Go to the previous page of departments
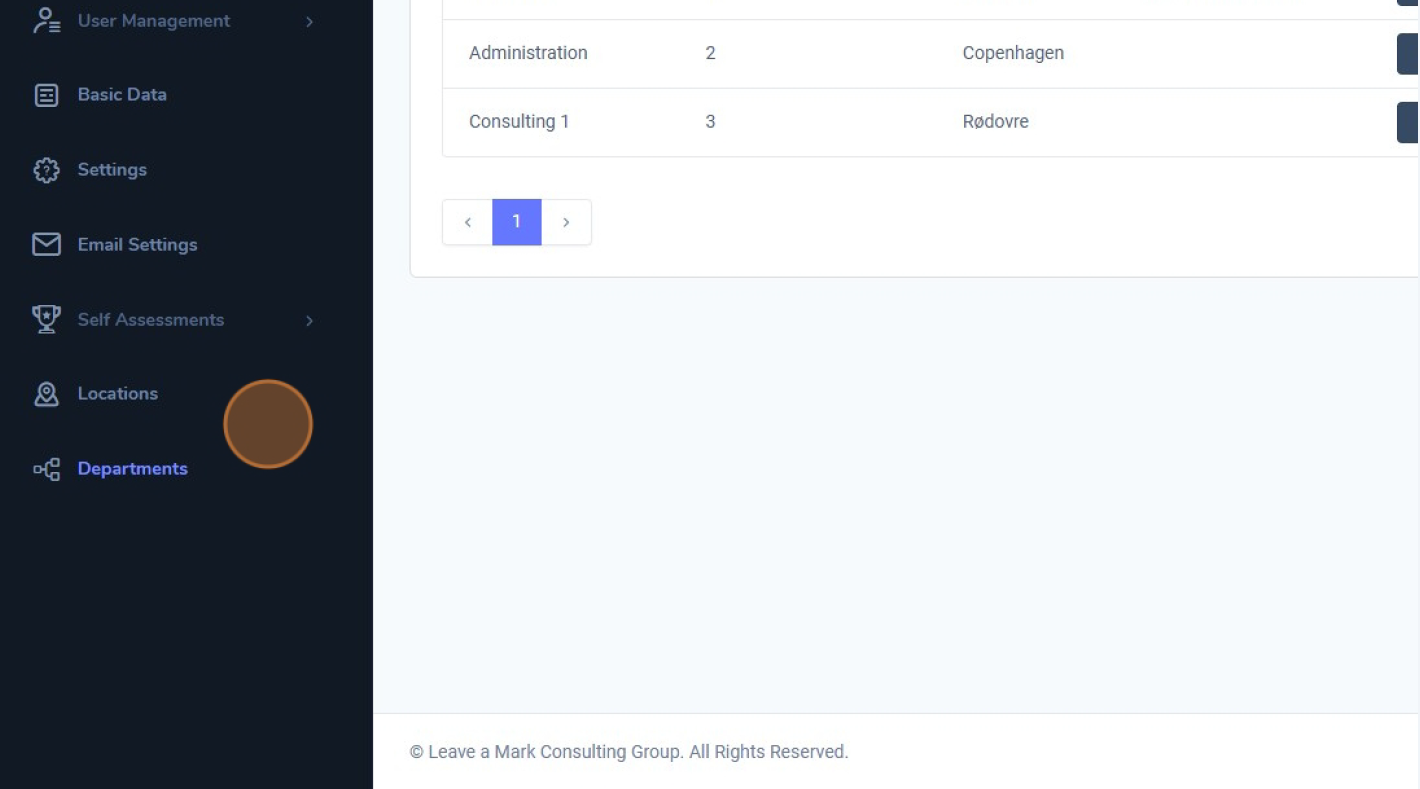This screenshot has width=1420, height=789. click(467, 222)
